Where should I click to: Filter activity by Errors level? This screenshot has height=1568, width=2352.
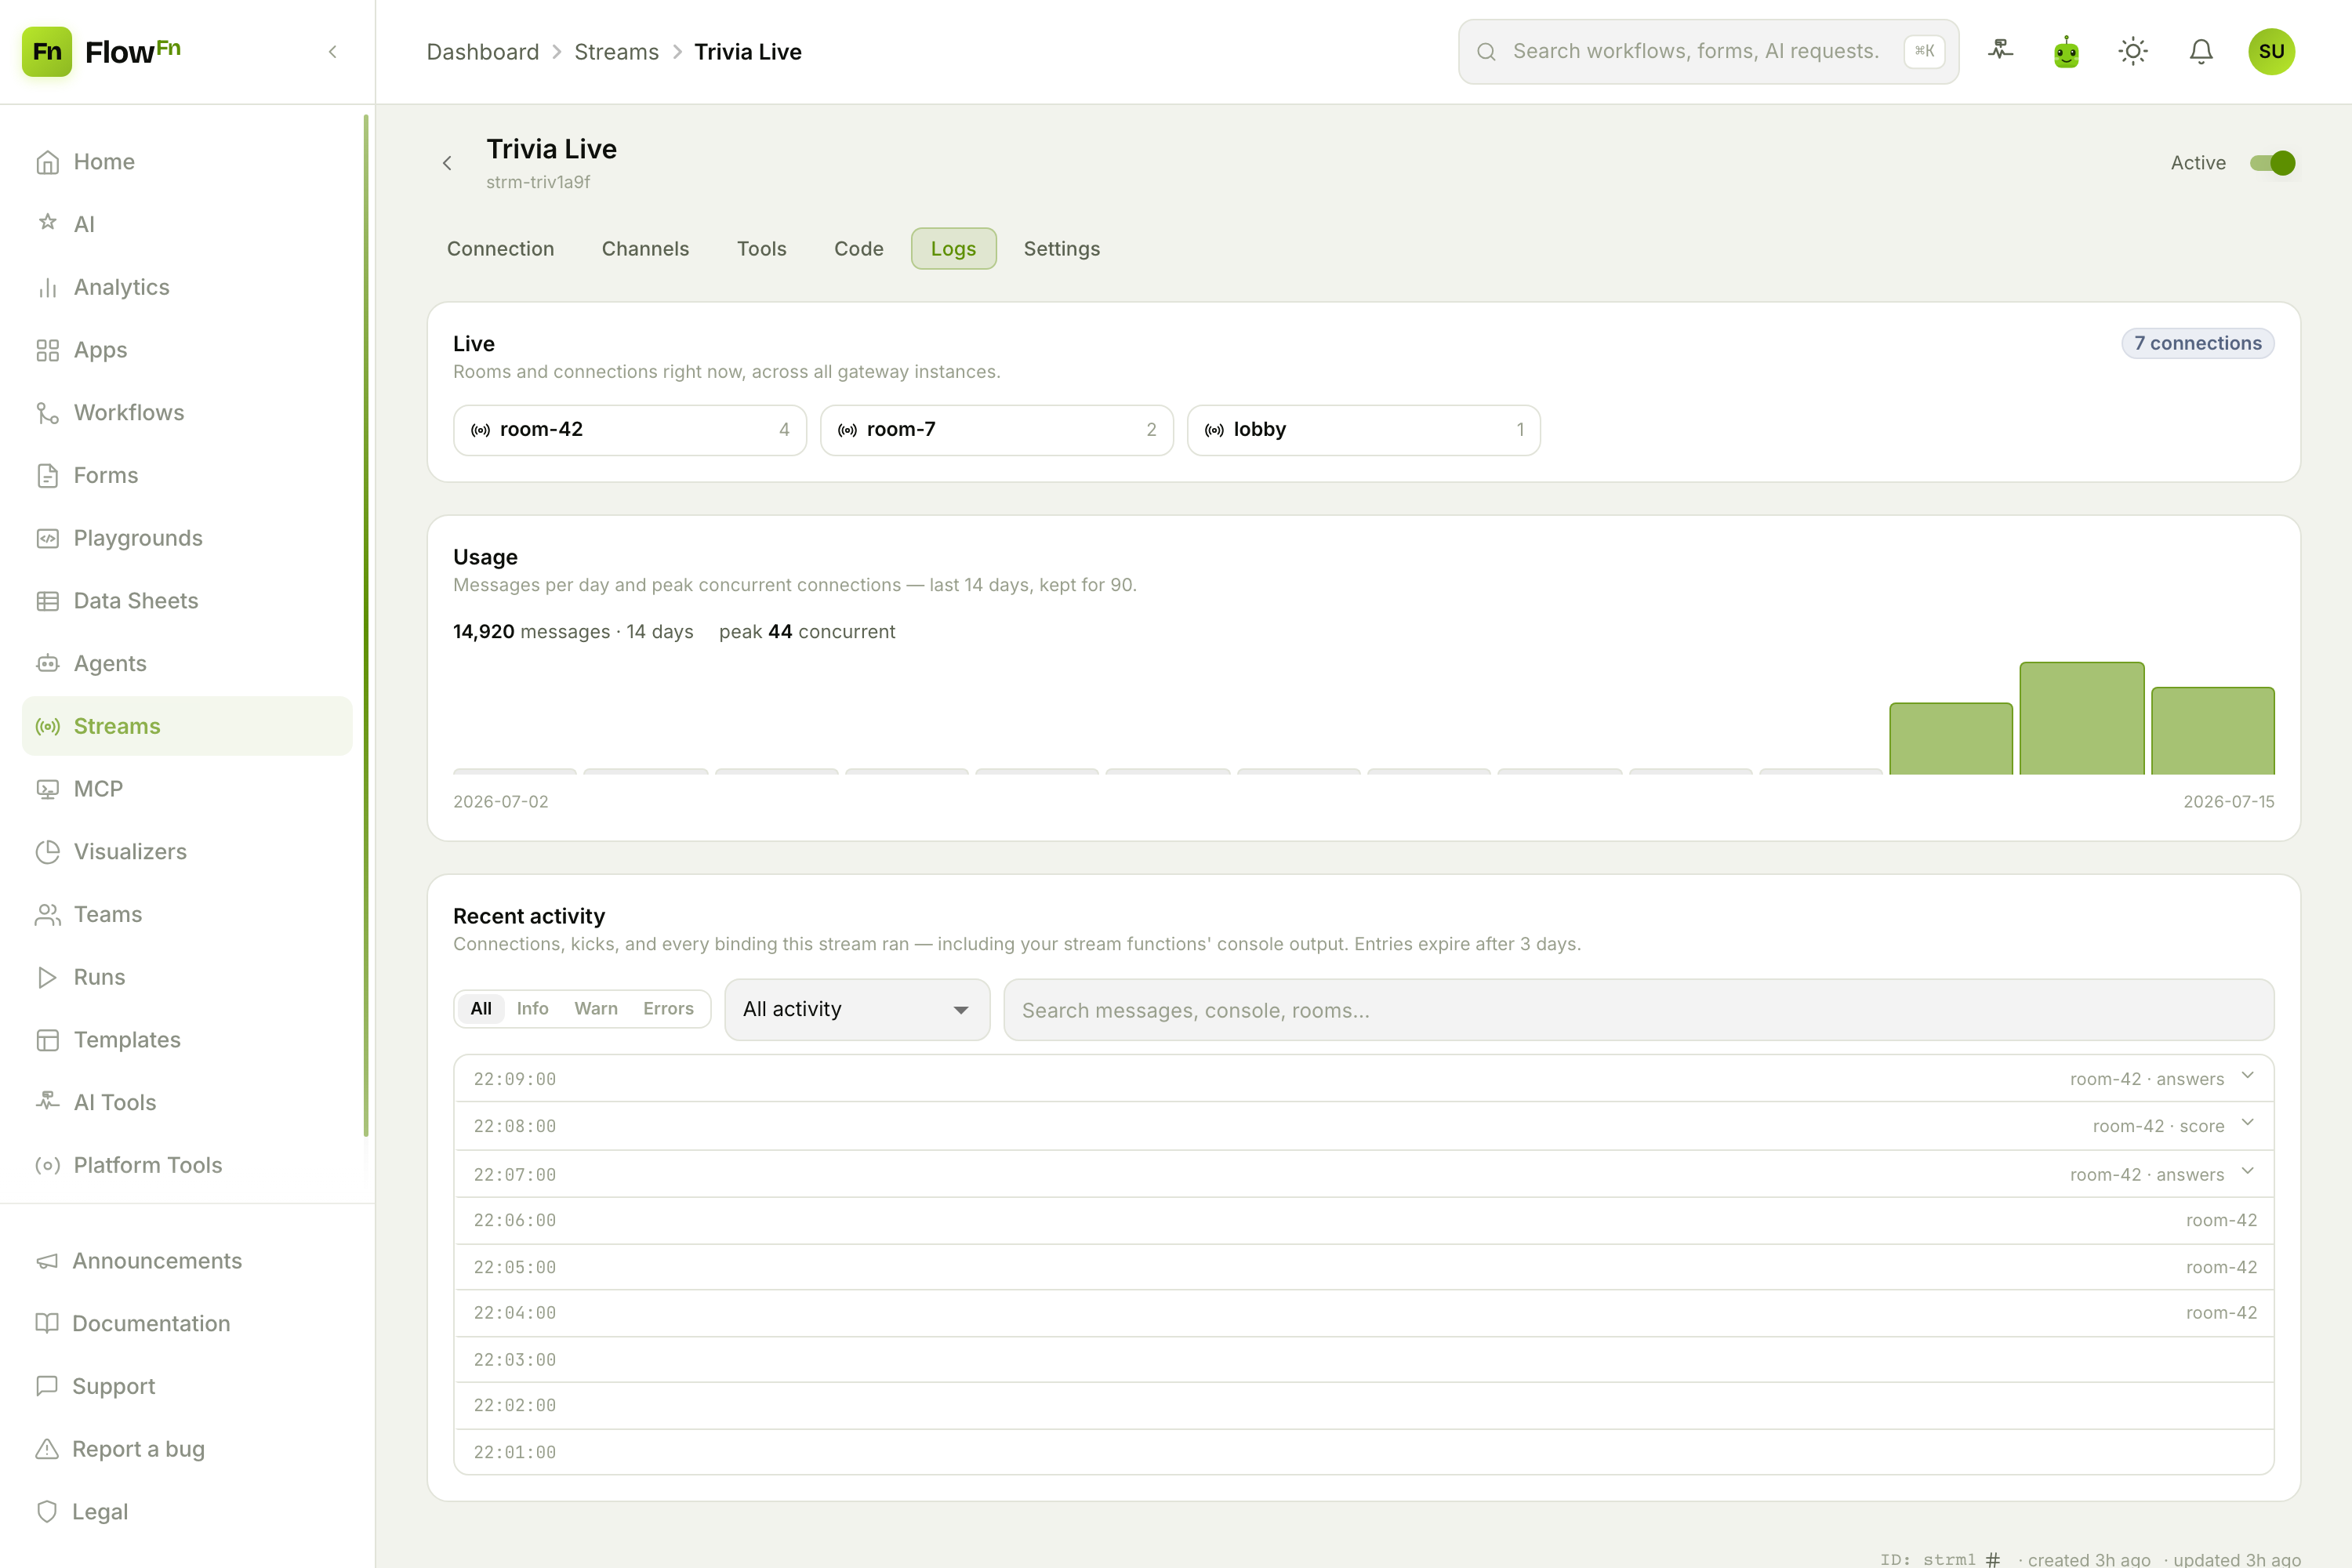[x=668, y=1008]
